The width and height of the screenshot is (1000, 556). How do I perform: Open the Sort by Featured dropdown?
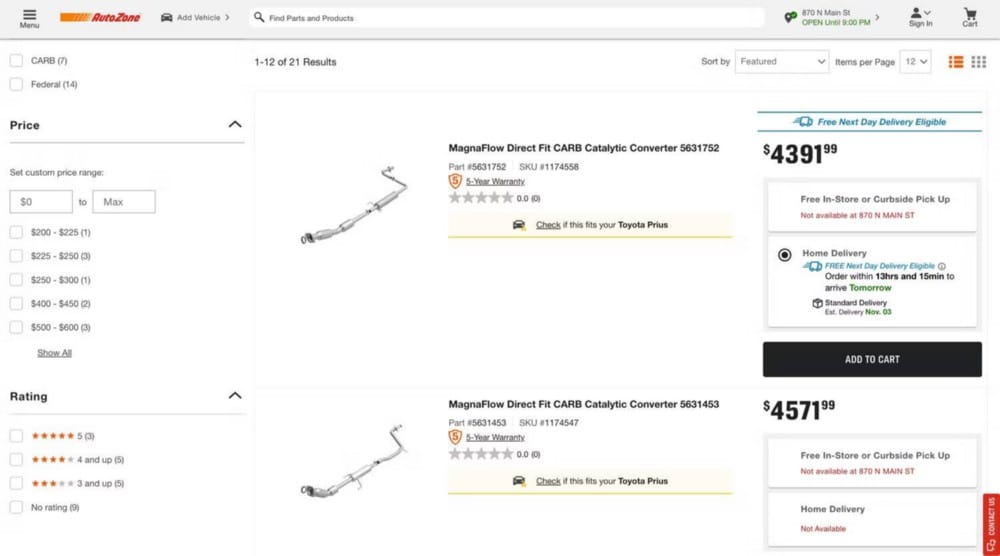coord(781,62)
